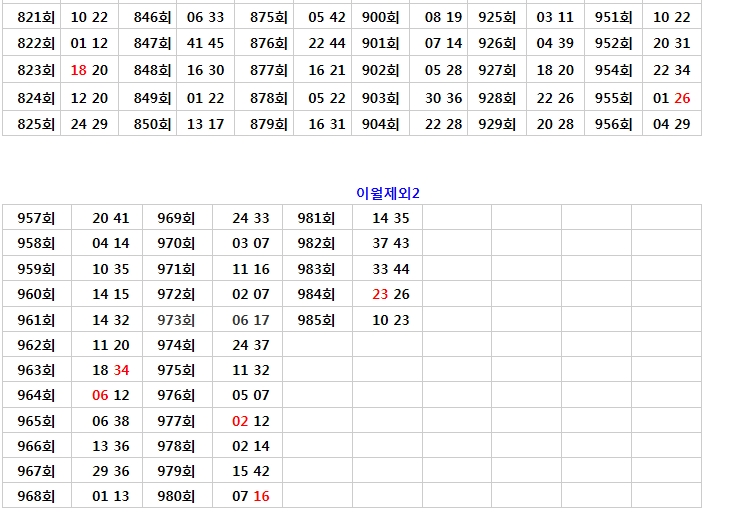Select the 18 34 cell beside 963회
732x521 pixels.
(111, 370)
